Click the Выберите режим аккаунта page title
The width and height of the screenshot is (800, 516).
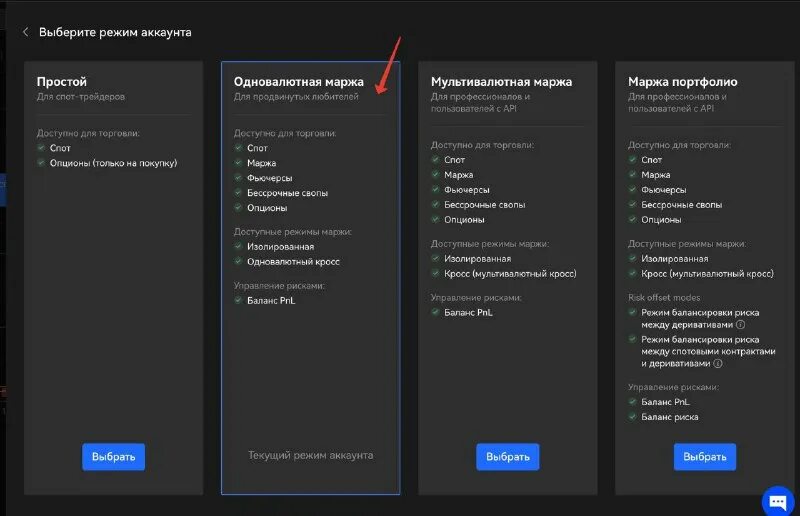[x=115, y=32]
